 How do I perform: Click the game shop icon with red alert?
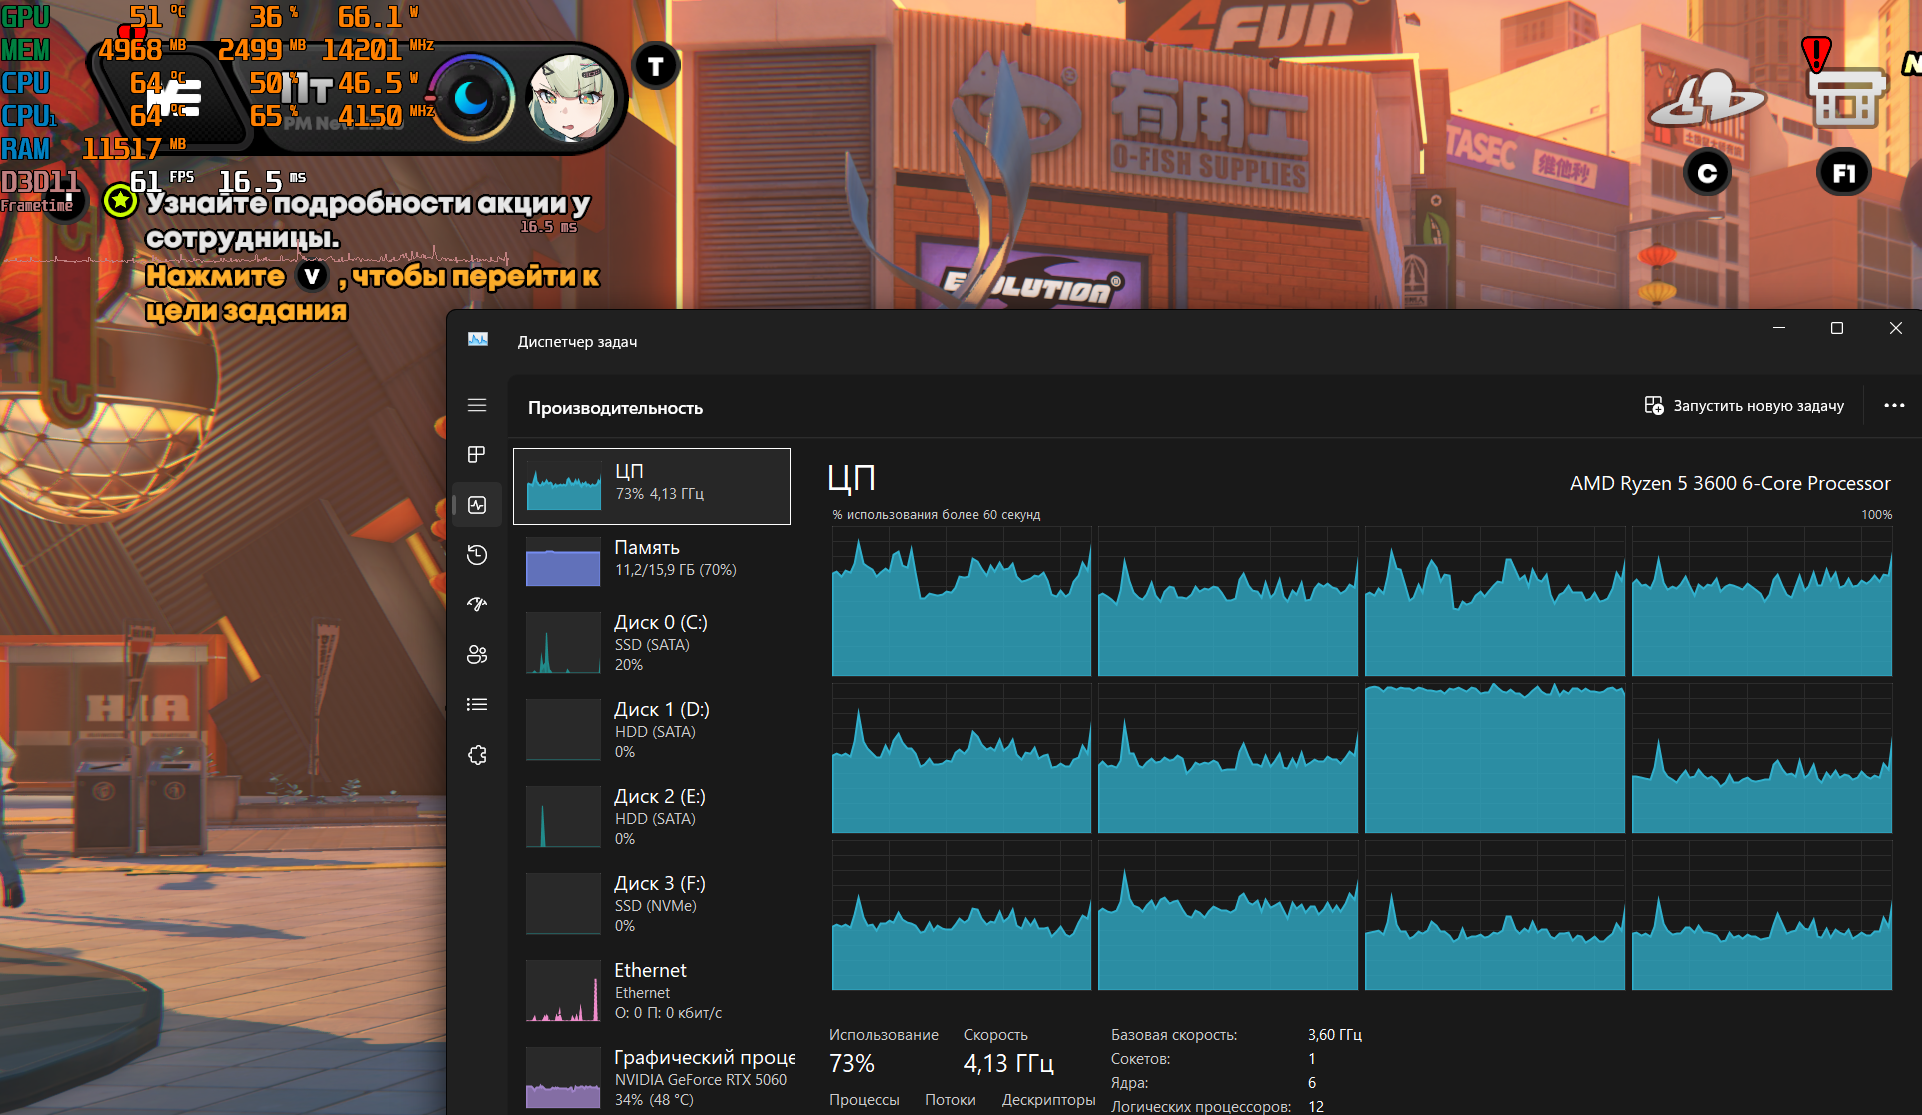[1845, 97]
